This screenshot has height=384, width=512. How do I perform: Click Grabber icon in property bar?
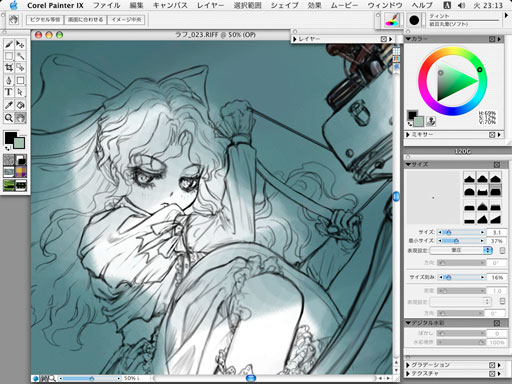13,20
